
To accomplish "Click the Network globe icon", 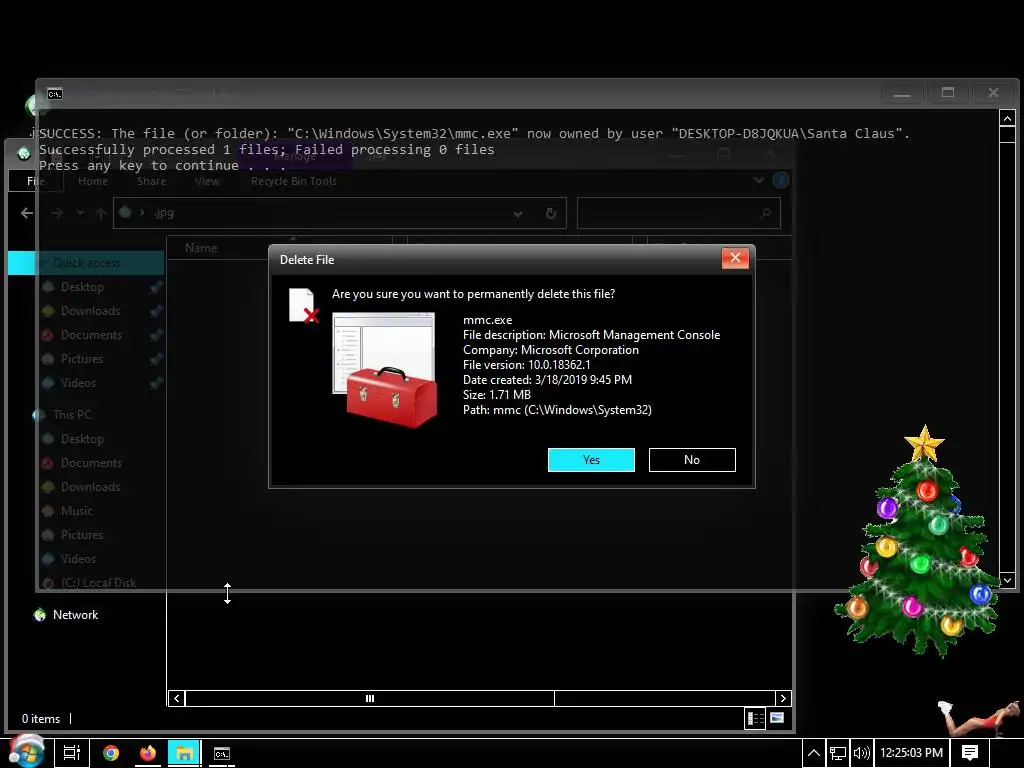I will pyautogui.click(x=40, y=615).
